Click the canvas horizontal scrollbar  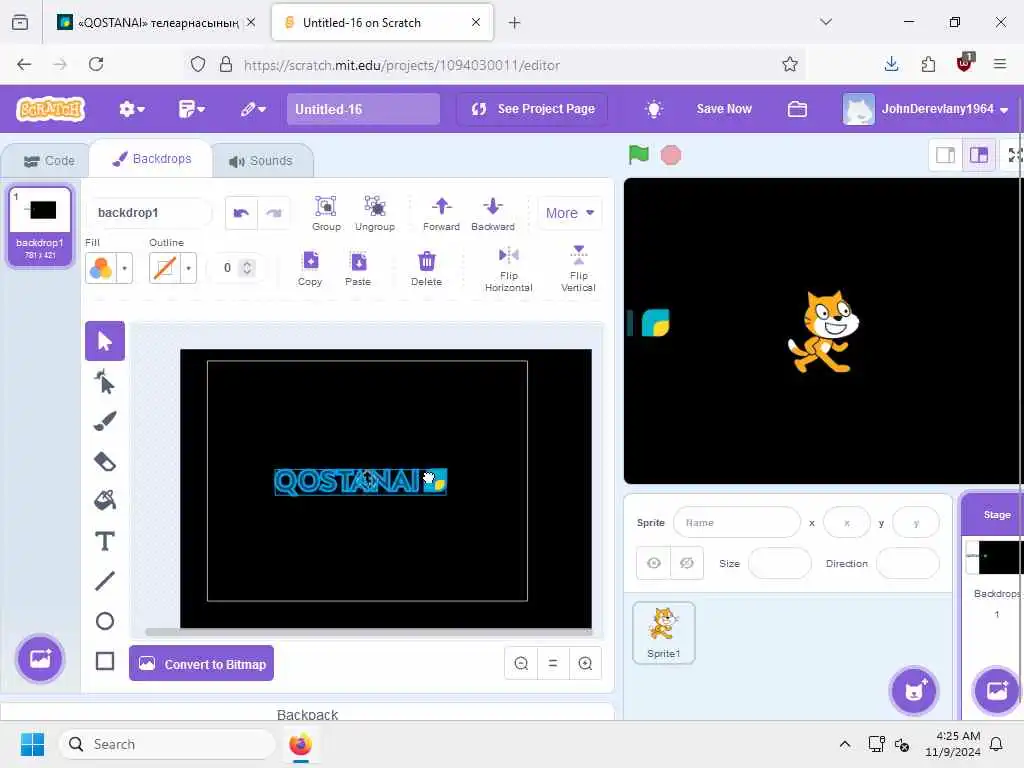368,632
